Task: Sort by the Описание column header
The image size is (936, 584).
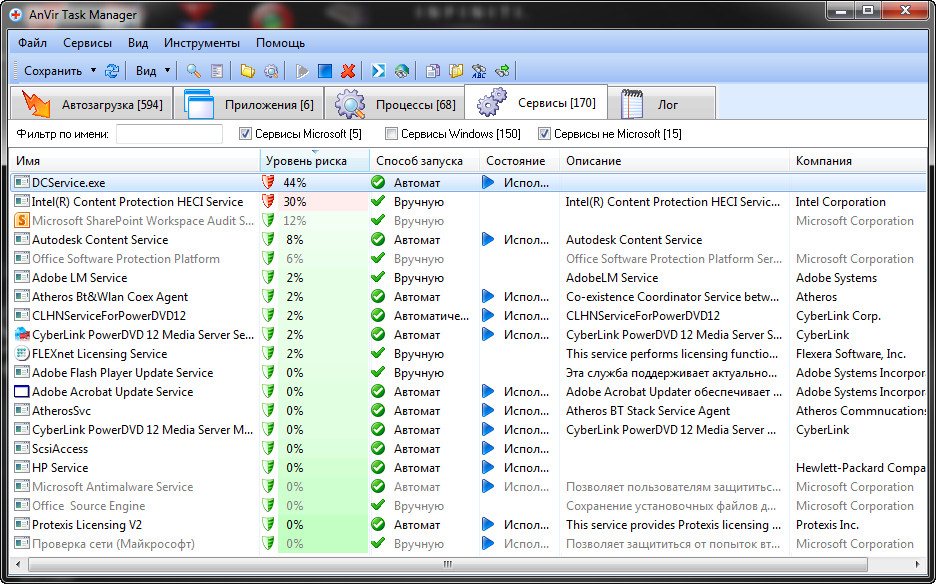Action: 674,161
